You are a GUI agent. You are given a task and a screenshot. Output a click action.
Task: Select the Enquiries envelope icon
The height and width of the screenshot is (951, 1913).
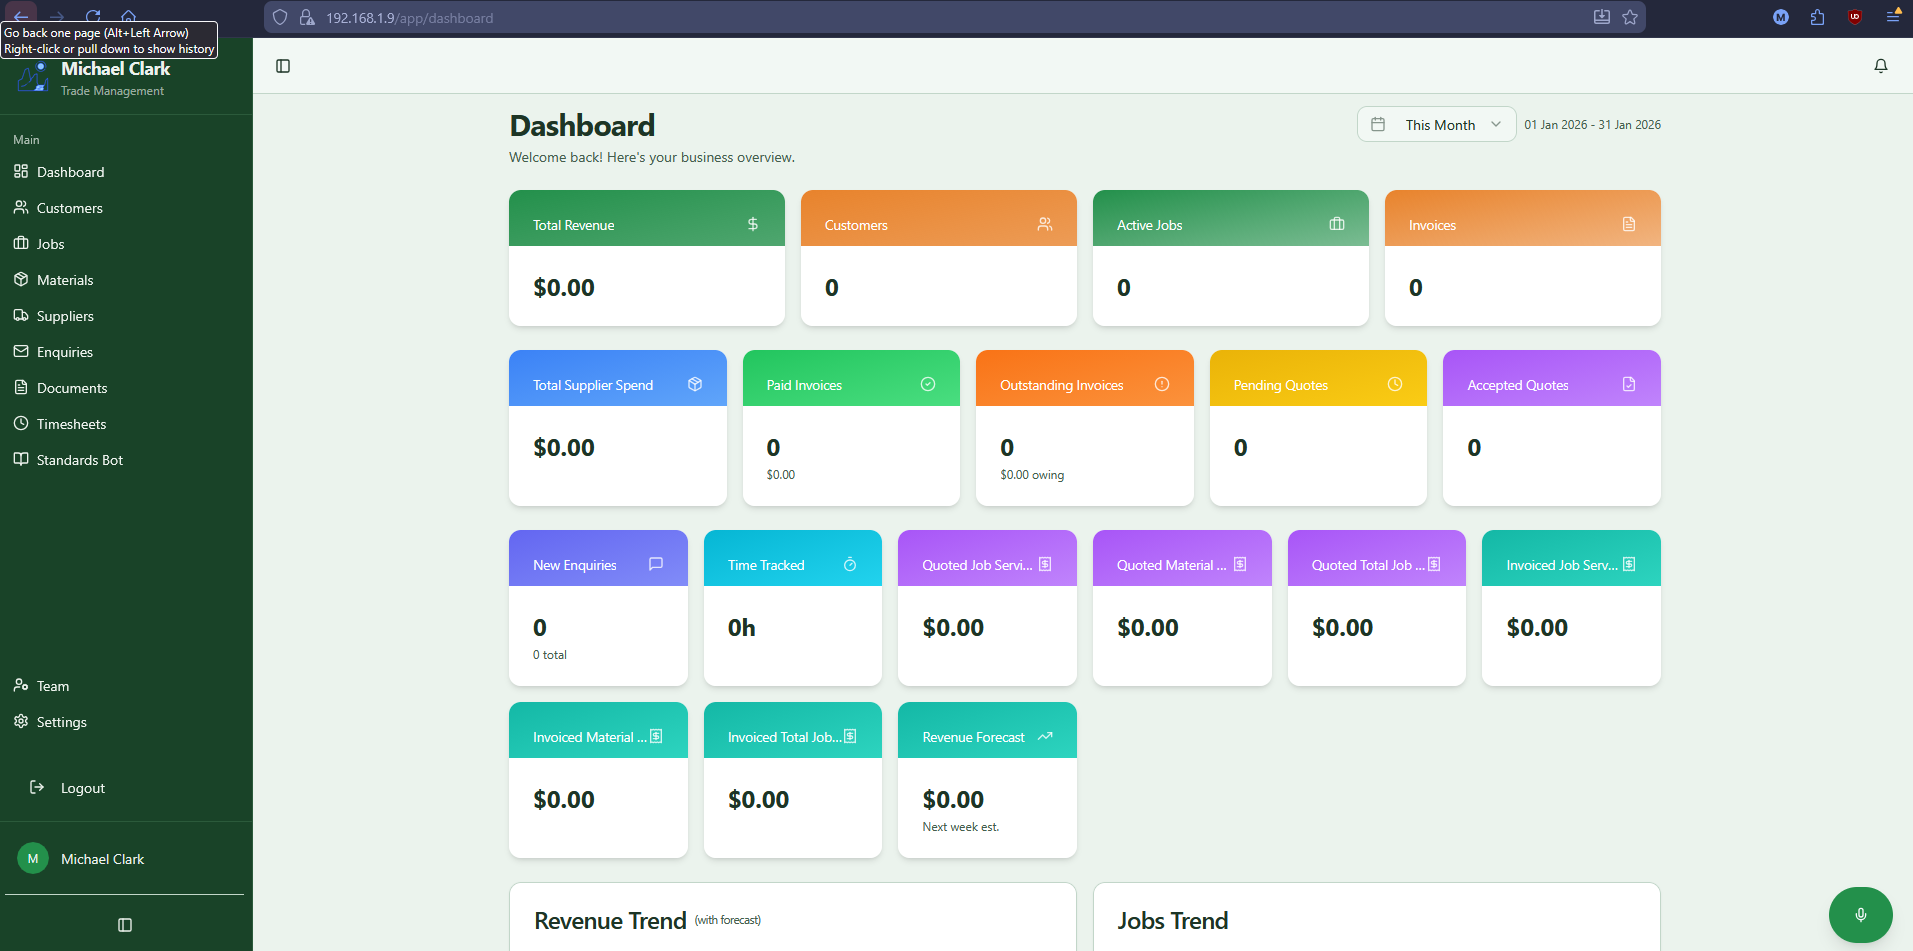(21, 351)
